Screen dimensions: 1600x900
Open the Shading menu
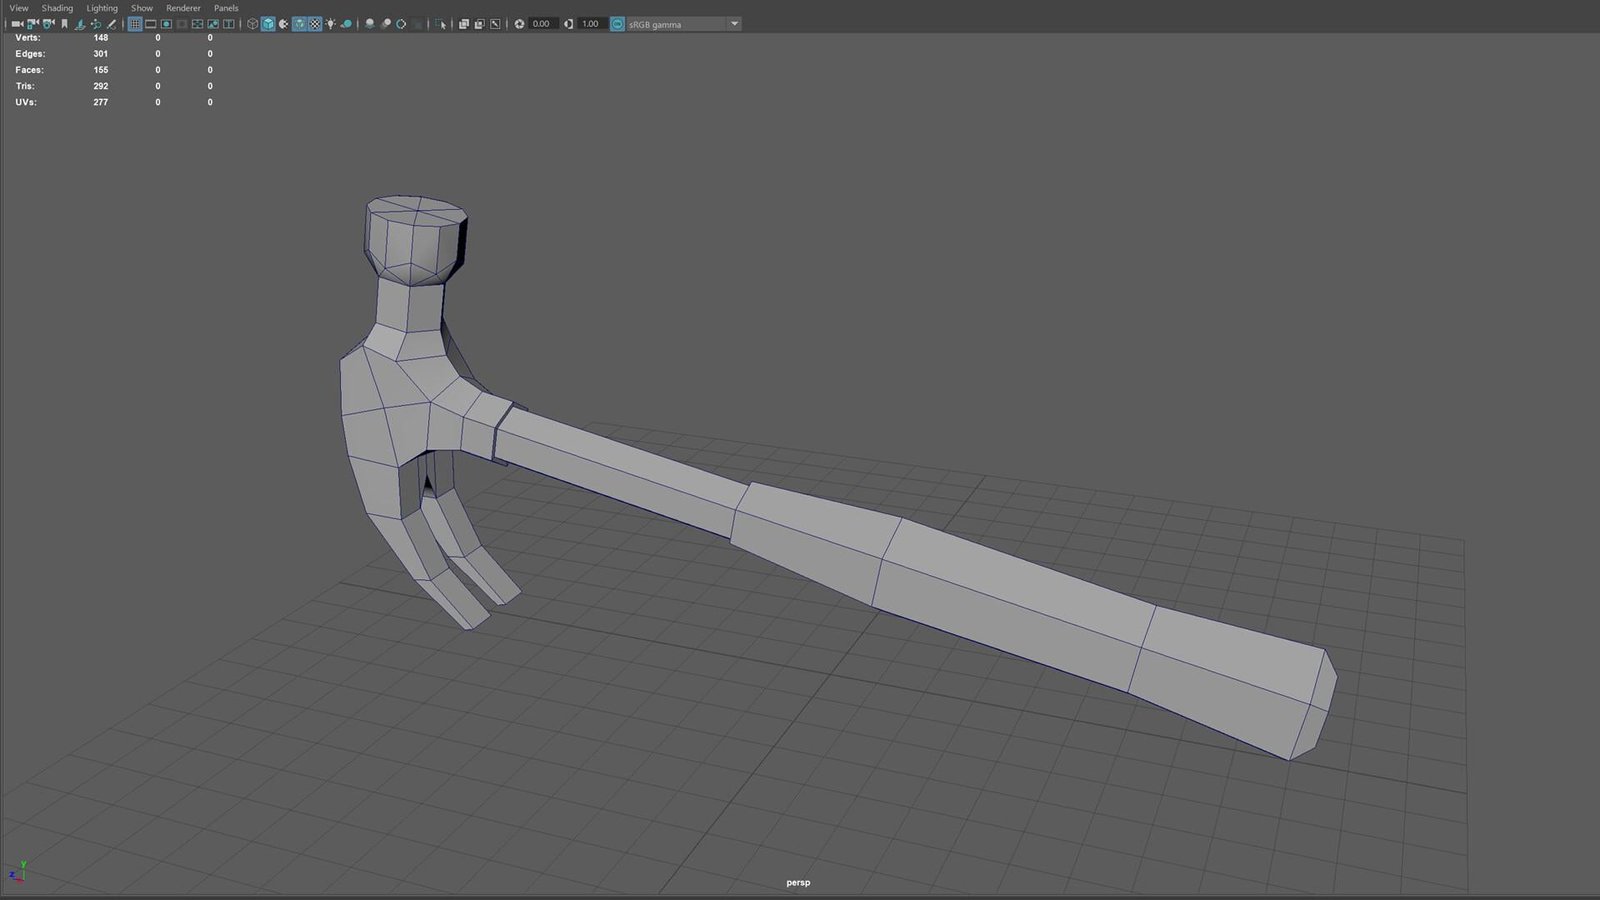coord(57,8)
